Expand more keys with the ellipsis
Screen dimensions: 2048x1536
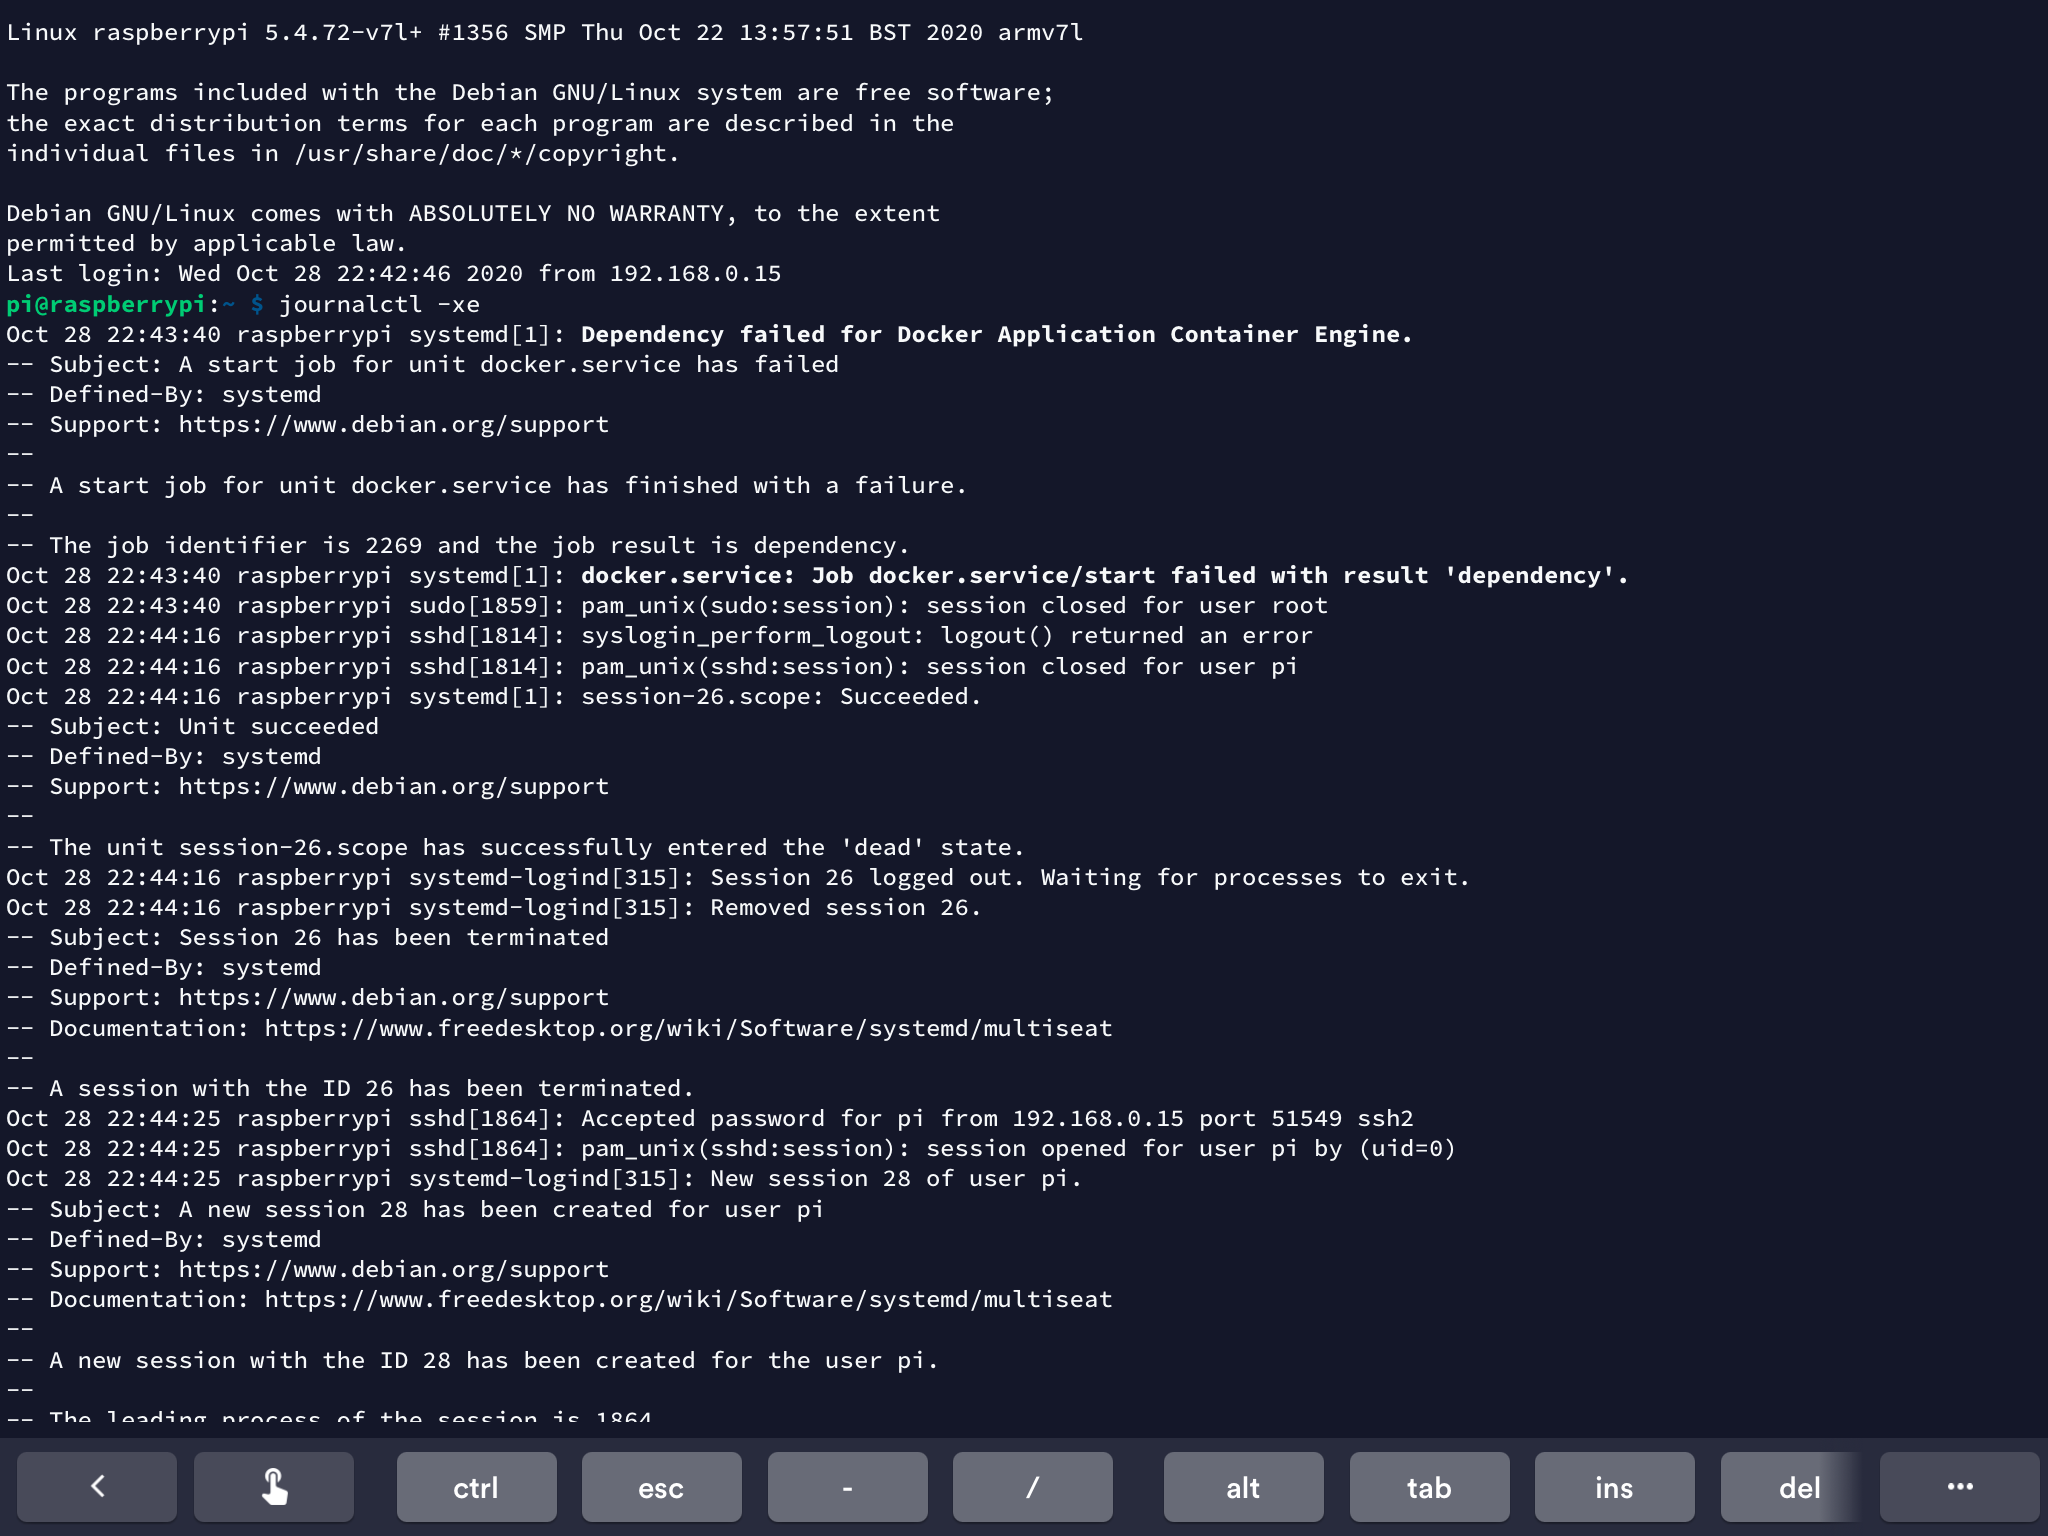[x=1959, y=1487]
